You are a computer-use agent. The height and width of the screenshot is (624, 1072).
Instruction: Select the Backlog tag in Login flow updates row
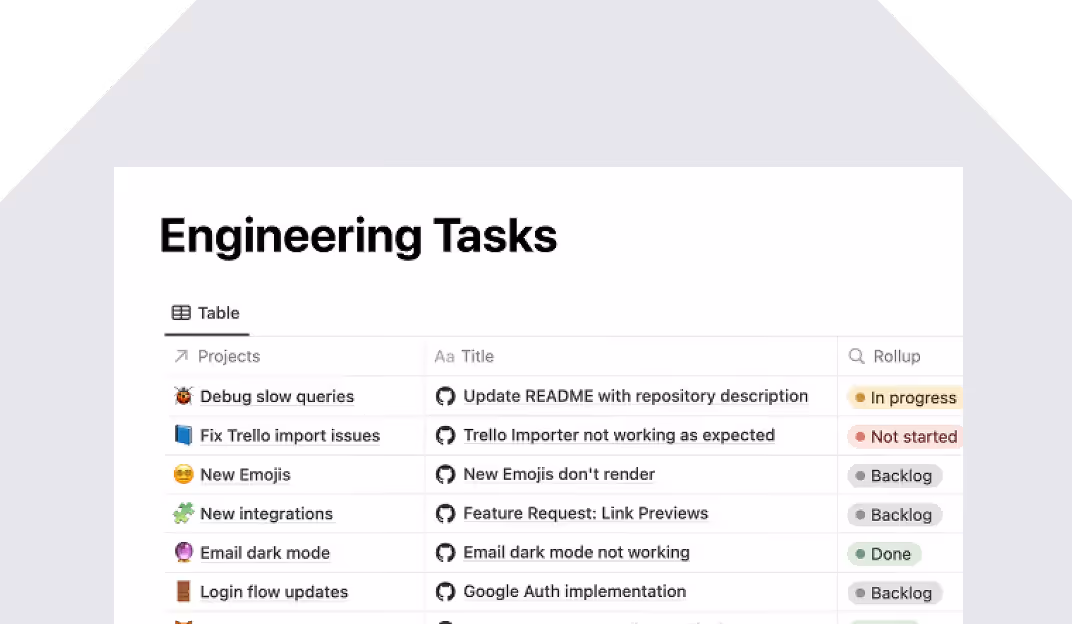pyautogui.click(x=895, y=593)
